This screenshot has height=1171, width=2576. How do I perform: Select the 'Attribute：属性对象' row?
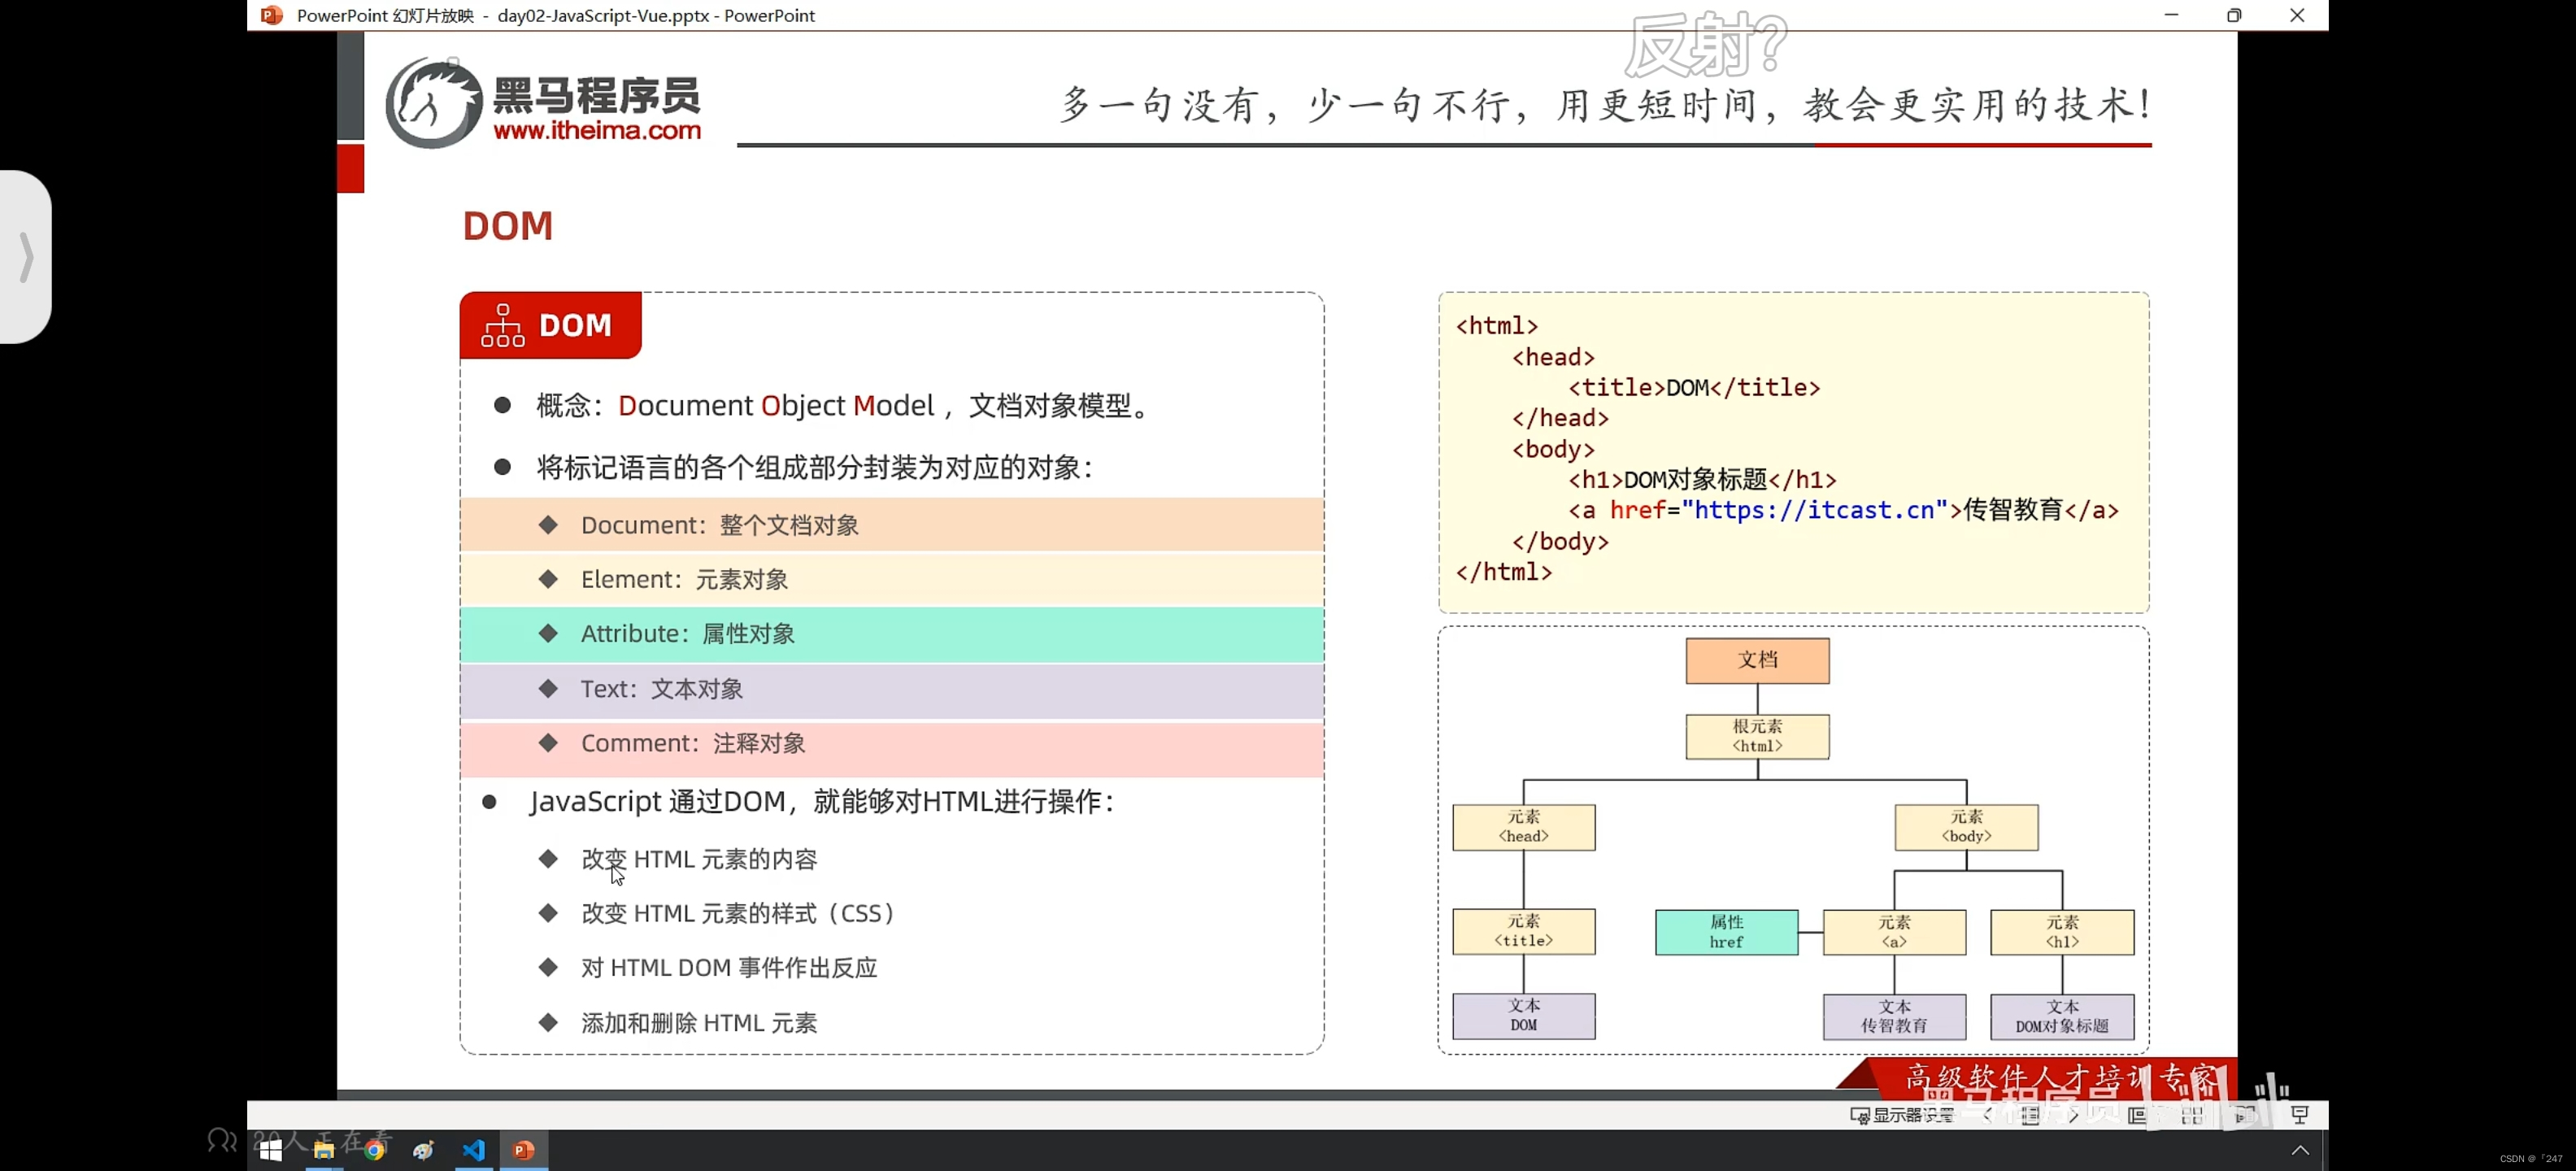(892, 634)
